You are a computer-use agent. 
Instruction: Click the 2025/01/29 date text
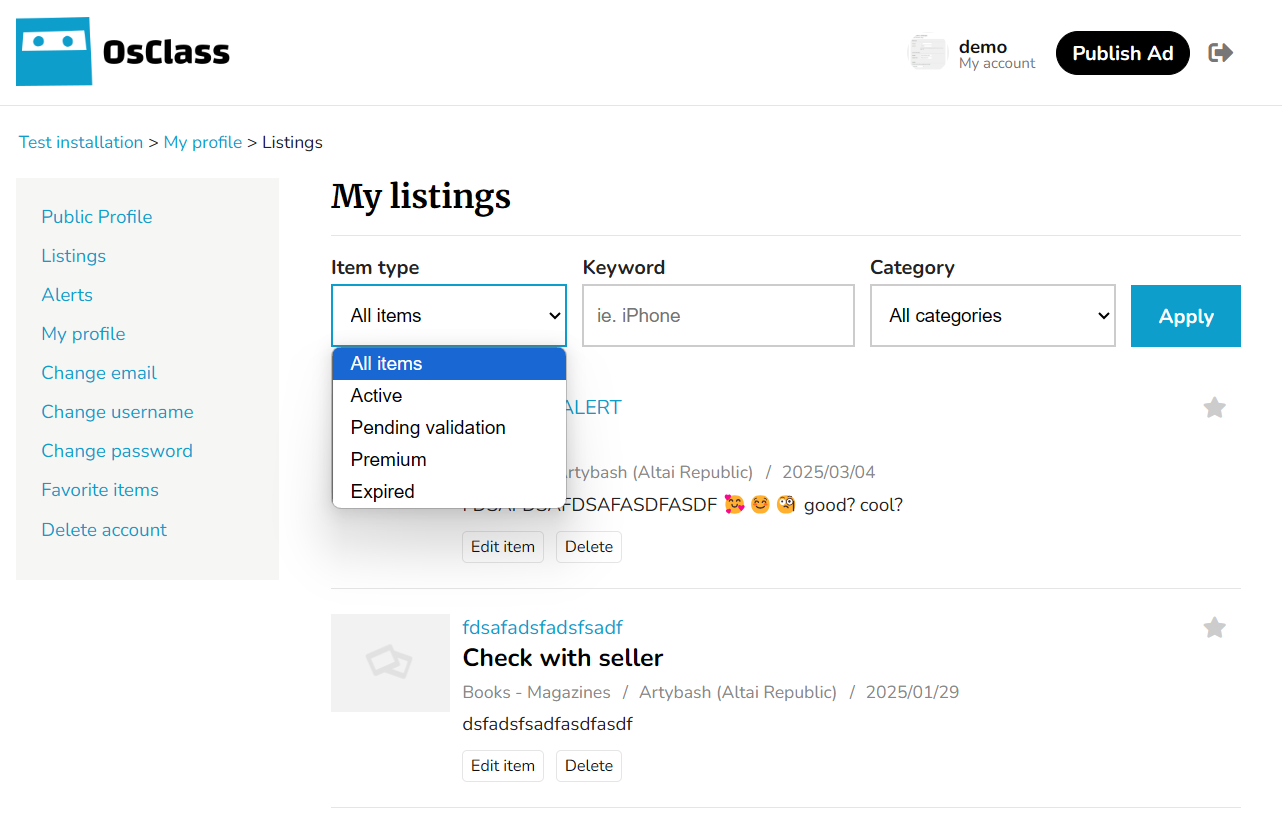point(912,692)
